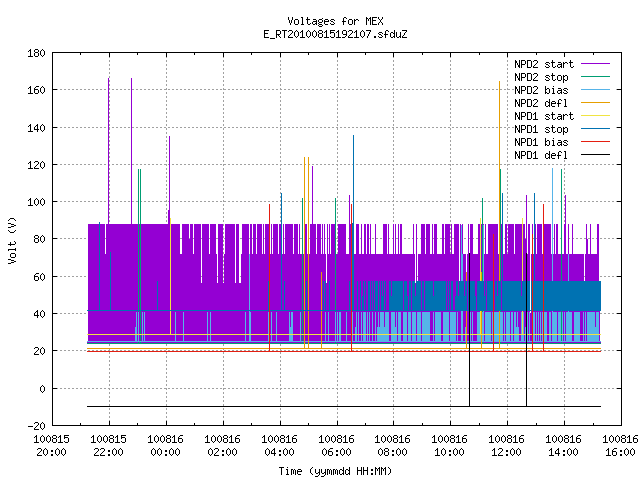Click the Time (yymmdd HH:MM) x-axis label
The image size is (640, 480).
point(335,471)
